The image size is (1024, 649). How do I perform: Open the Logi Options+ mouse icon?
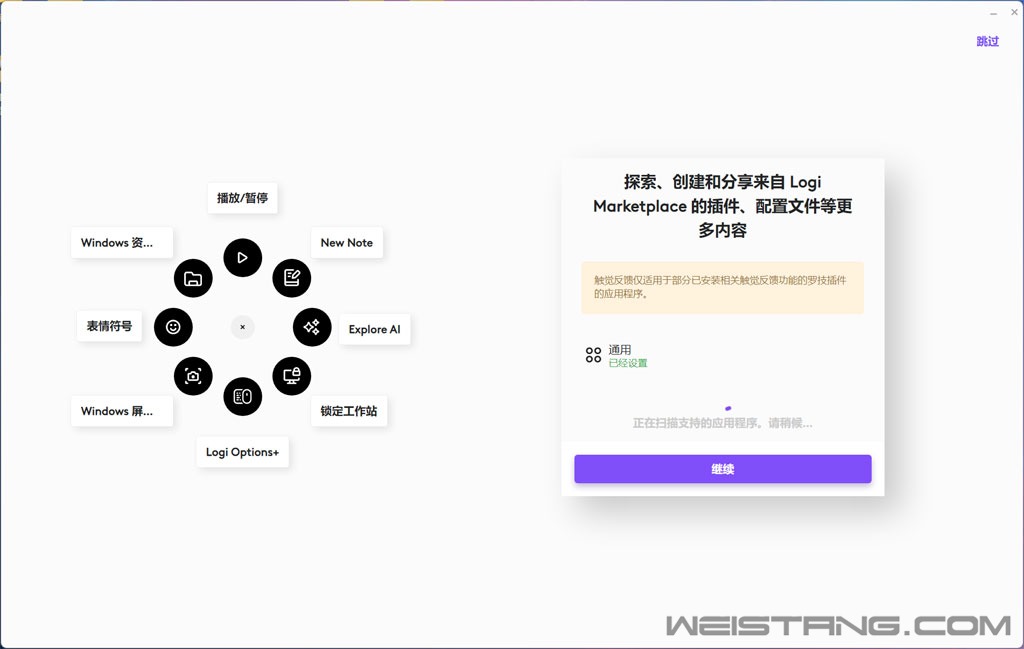(242, 396)
